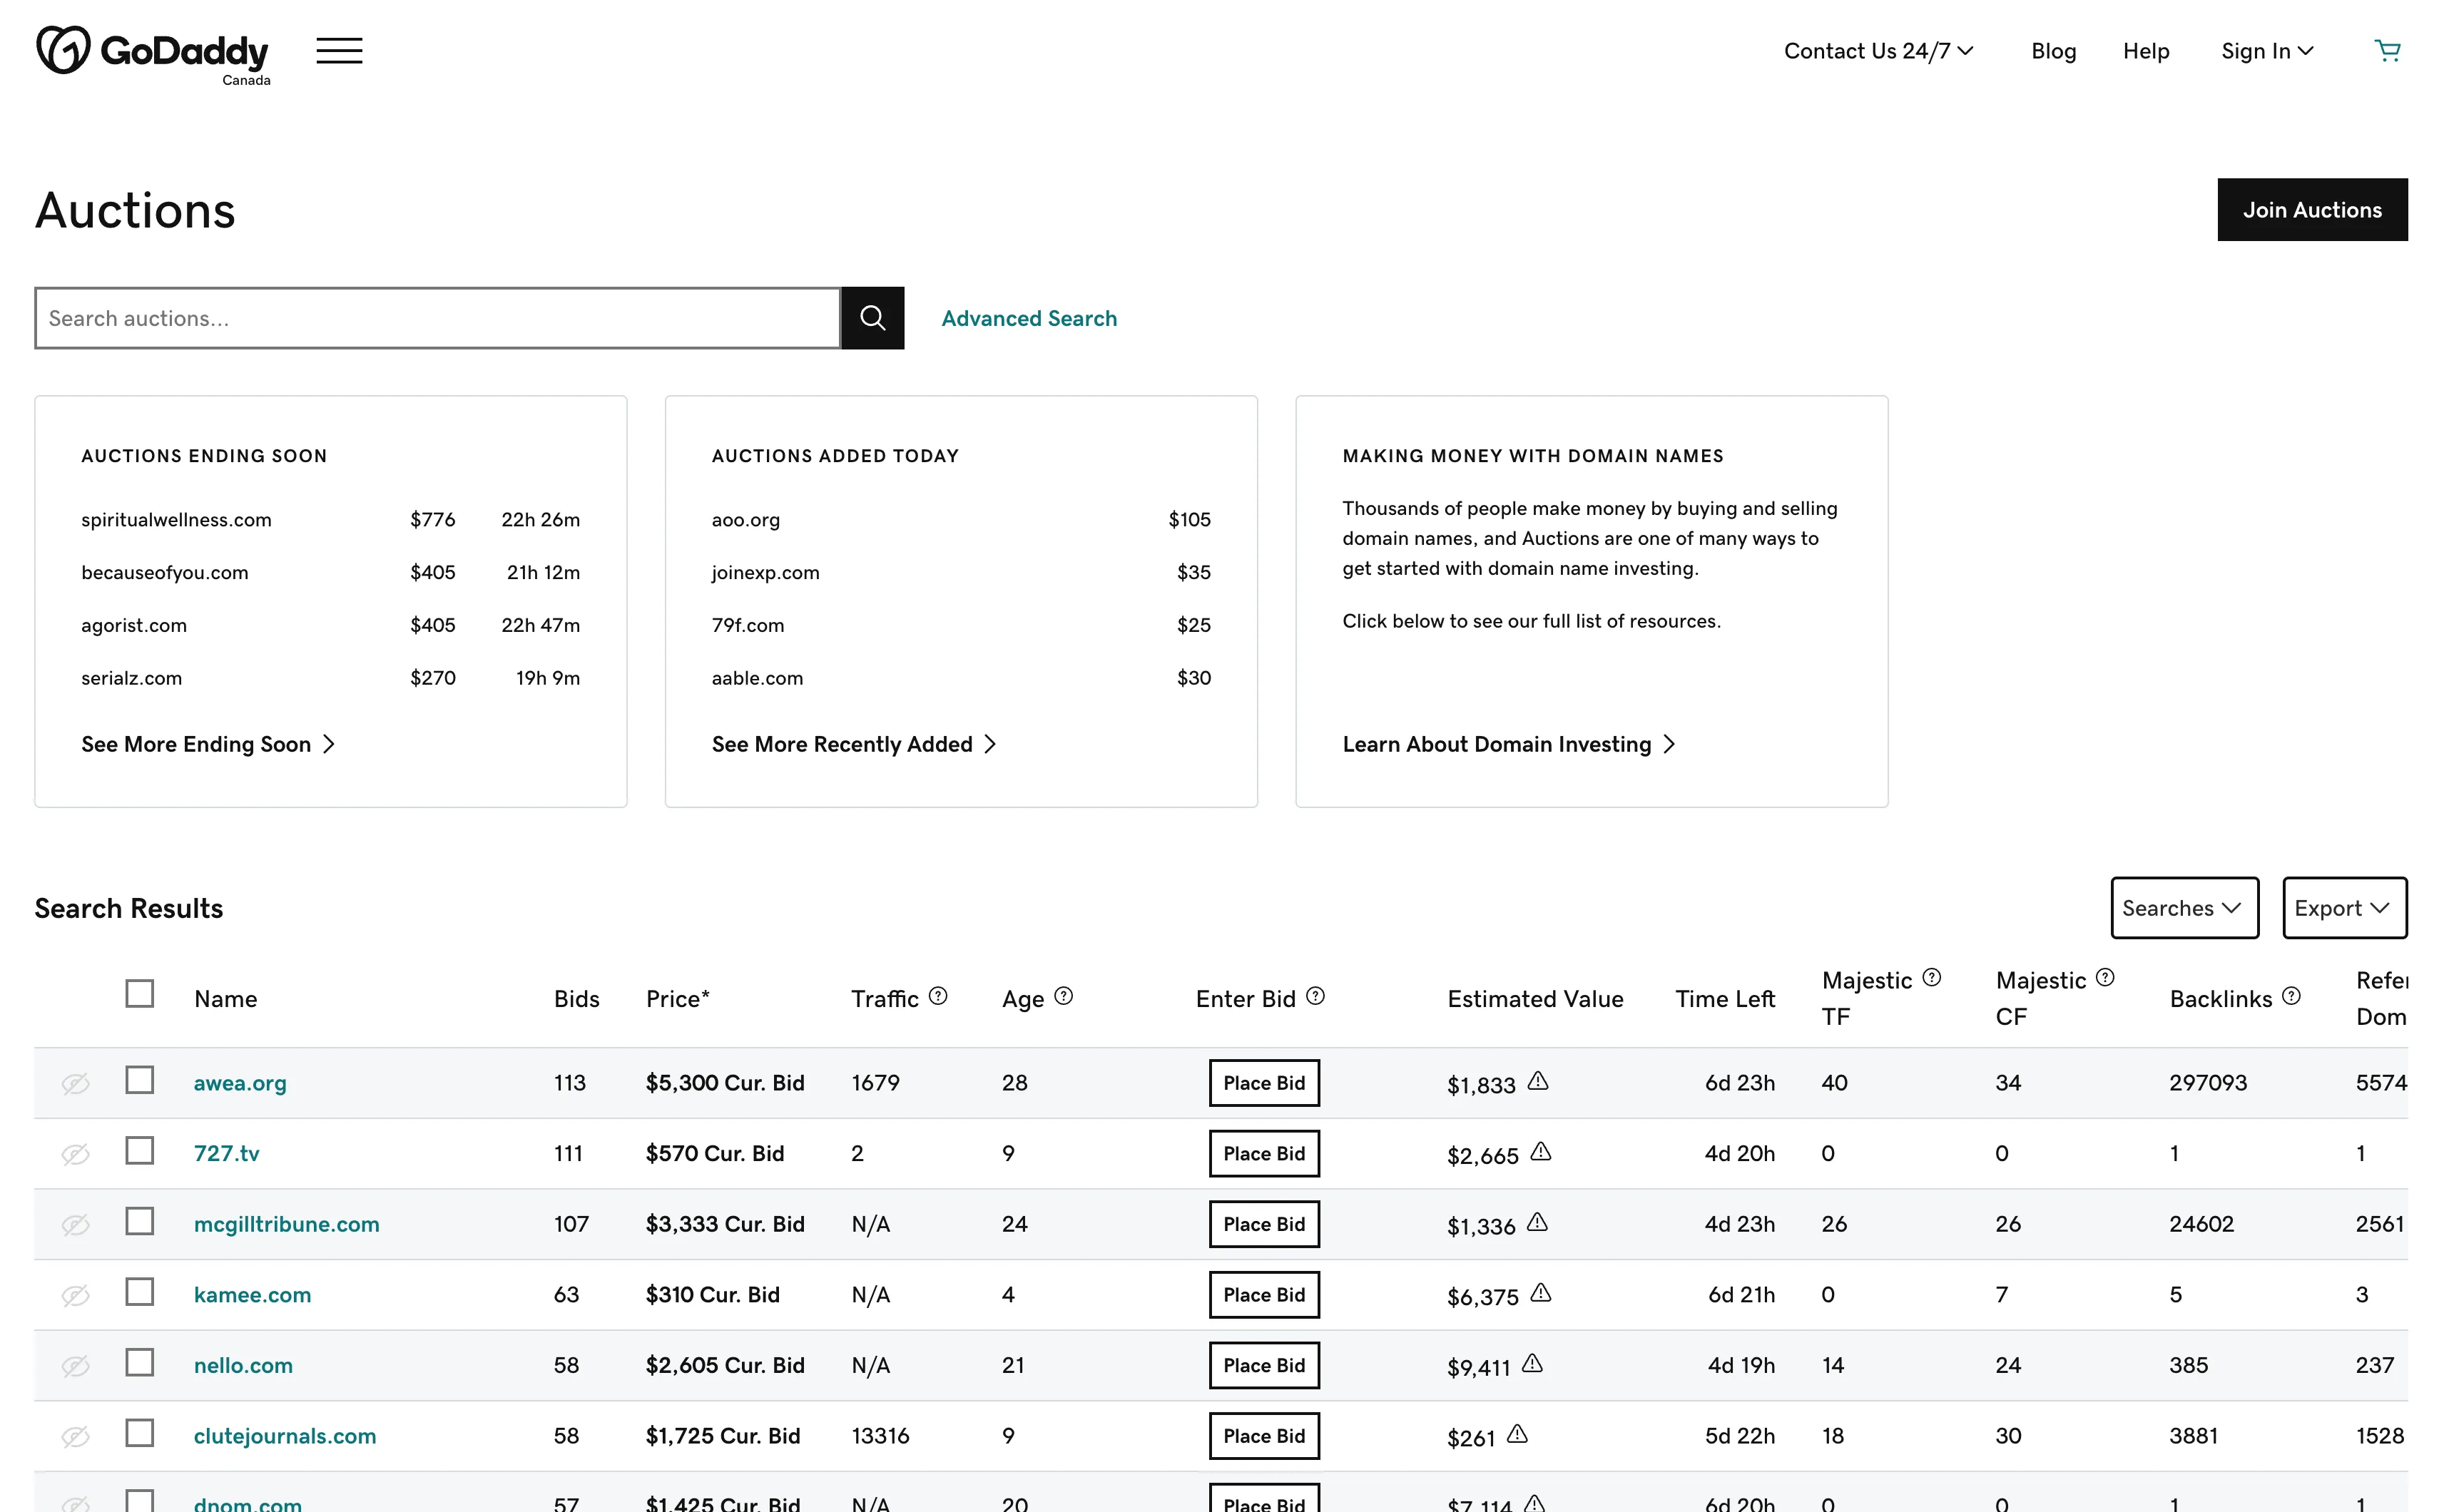Viewport: 2454px width, 1512px height.
Task: Click the Traffic column help icon
Action: 937,996
